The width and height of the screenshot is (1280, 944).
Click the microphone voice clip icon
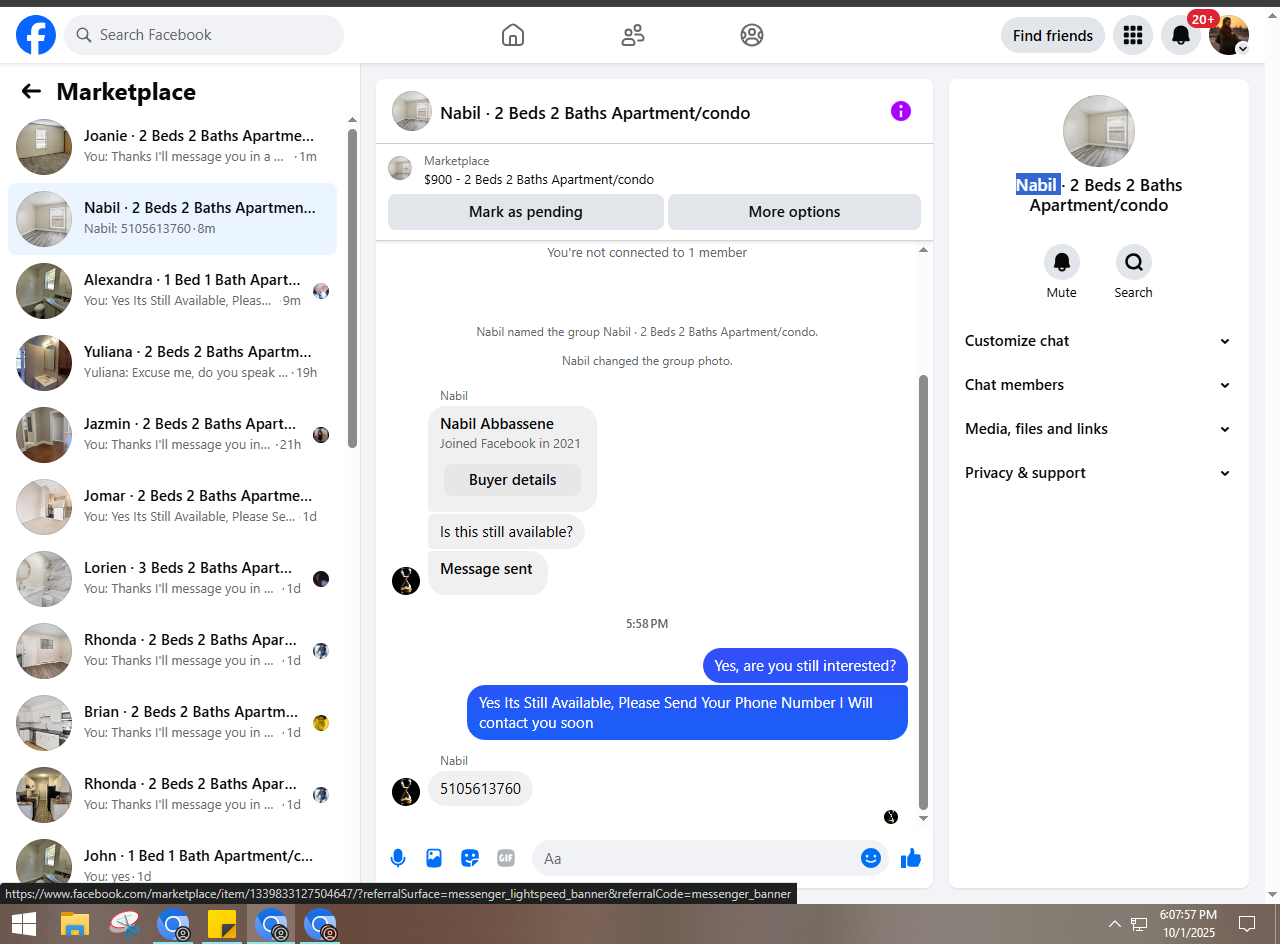(x=398, y=858)
